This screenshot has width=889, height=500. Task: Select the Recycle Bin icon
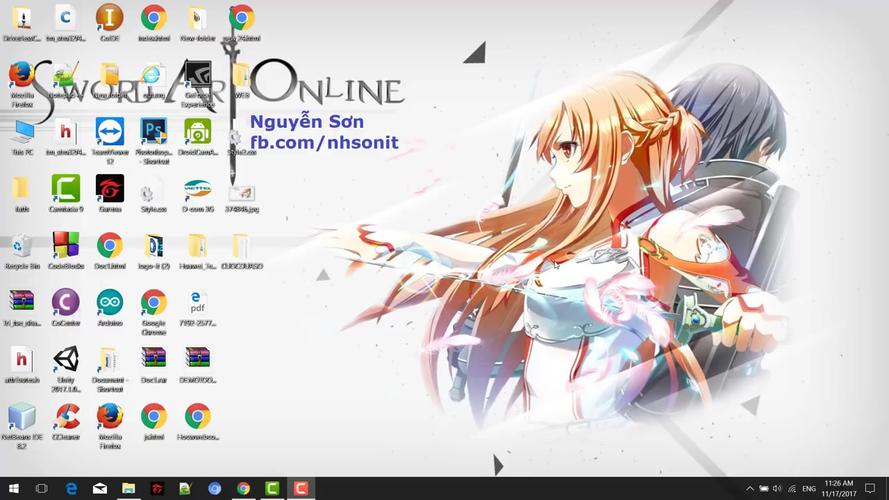pos(22,245)
